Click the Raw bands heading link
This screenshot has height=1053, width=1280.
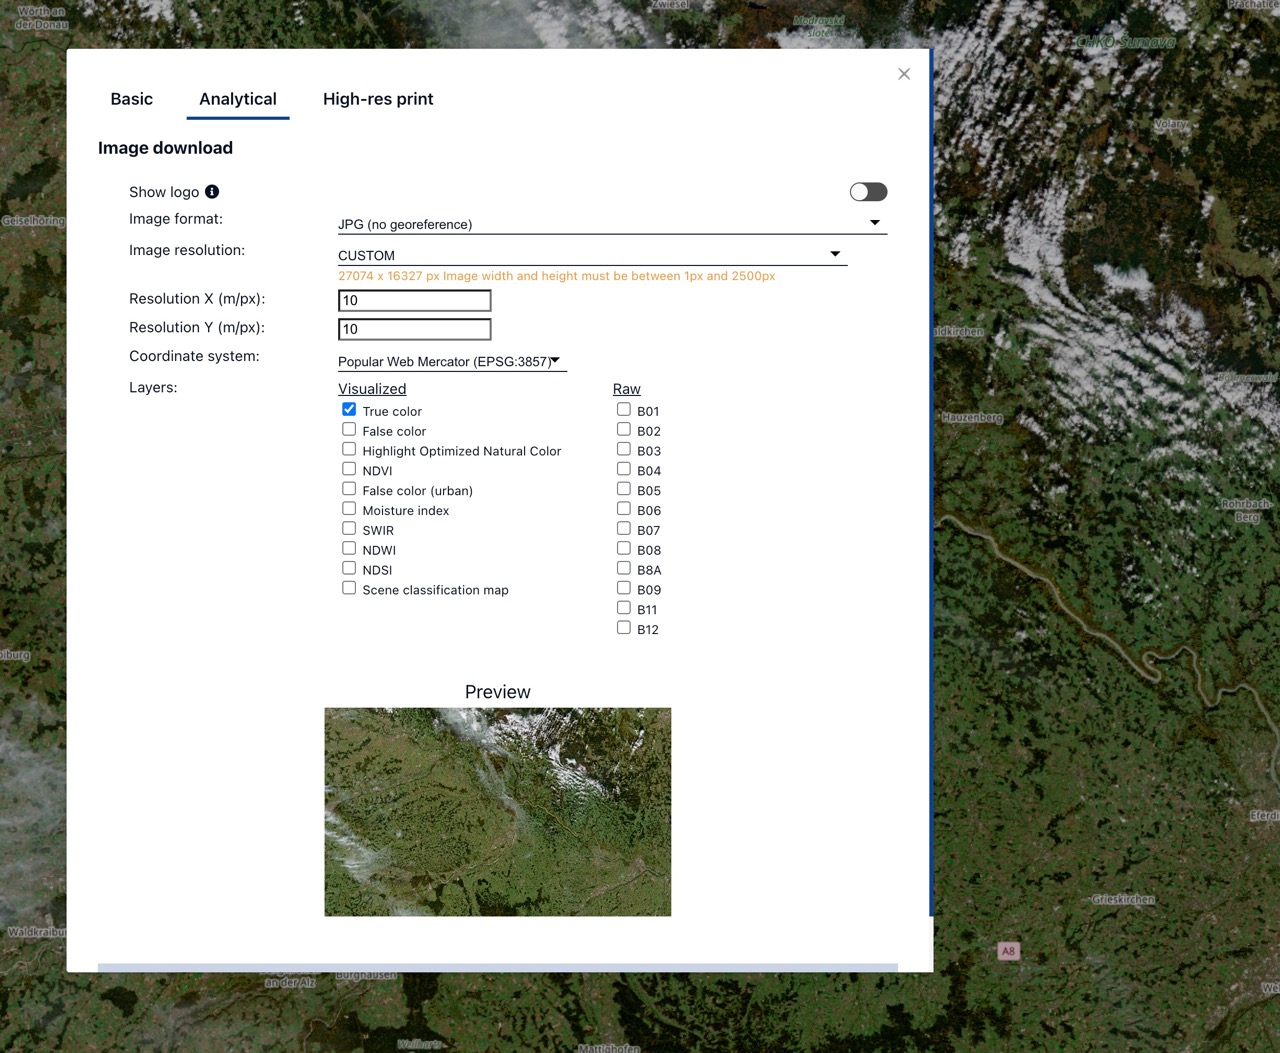[x=627, y=389]
